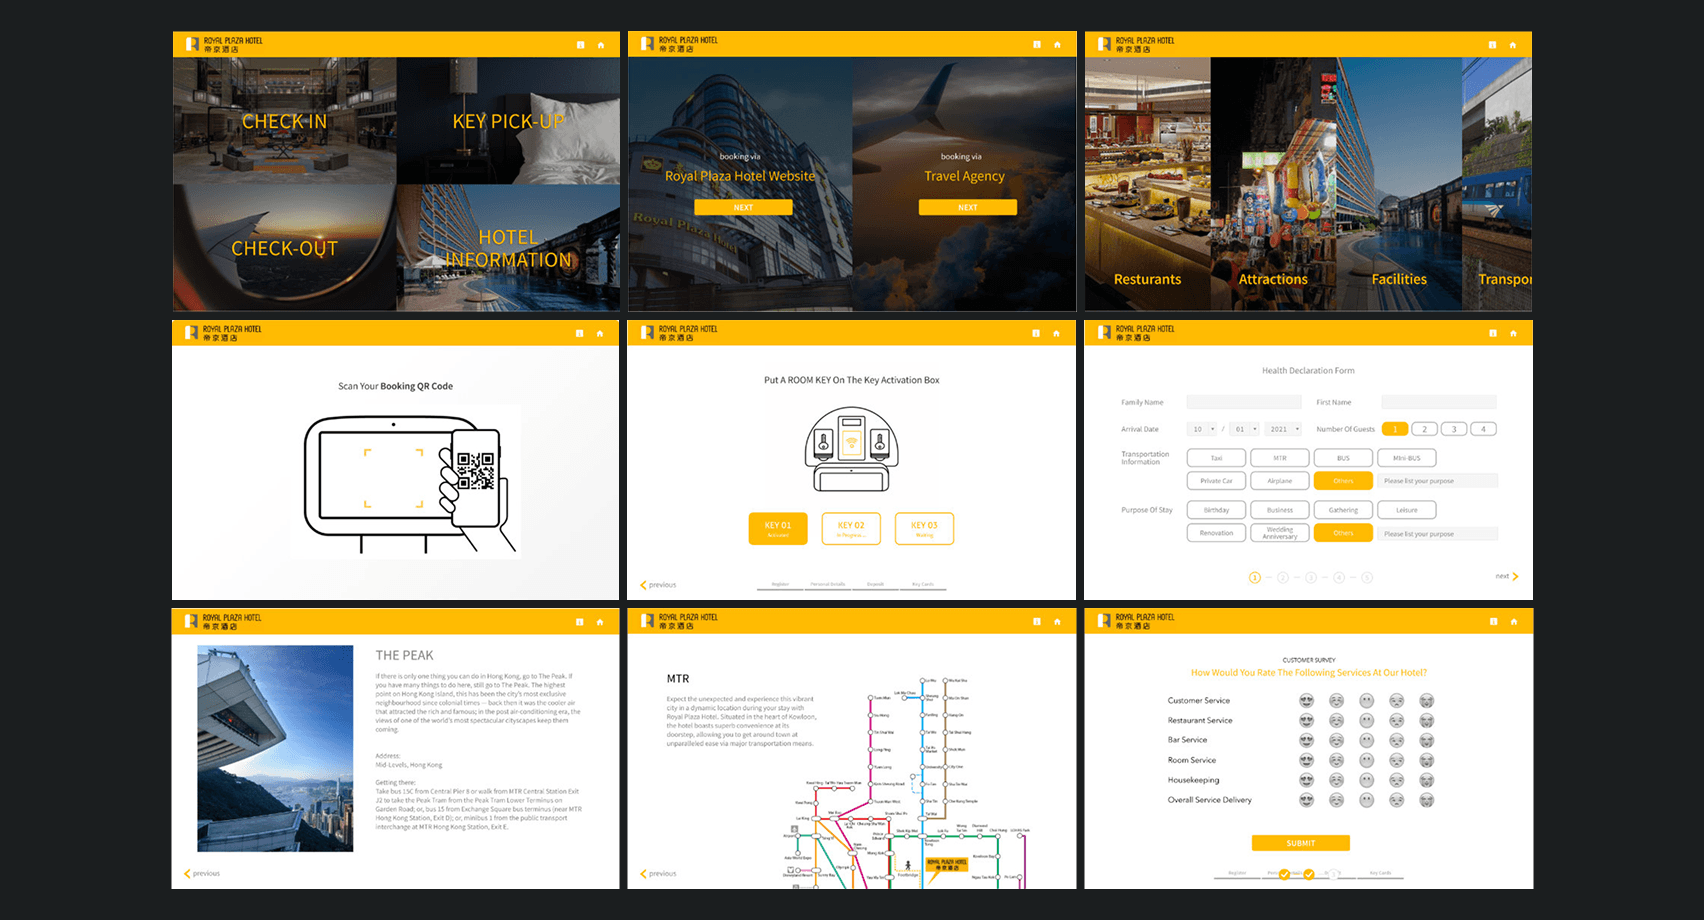
Task: Click NEXT under Travel Agency
Action: click(x=968, y=207)
